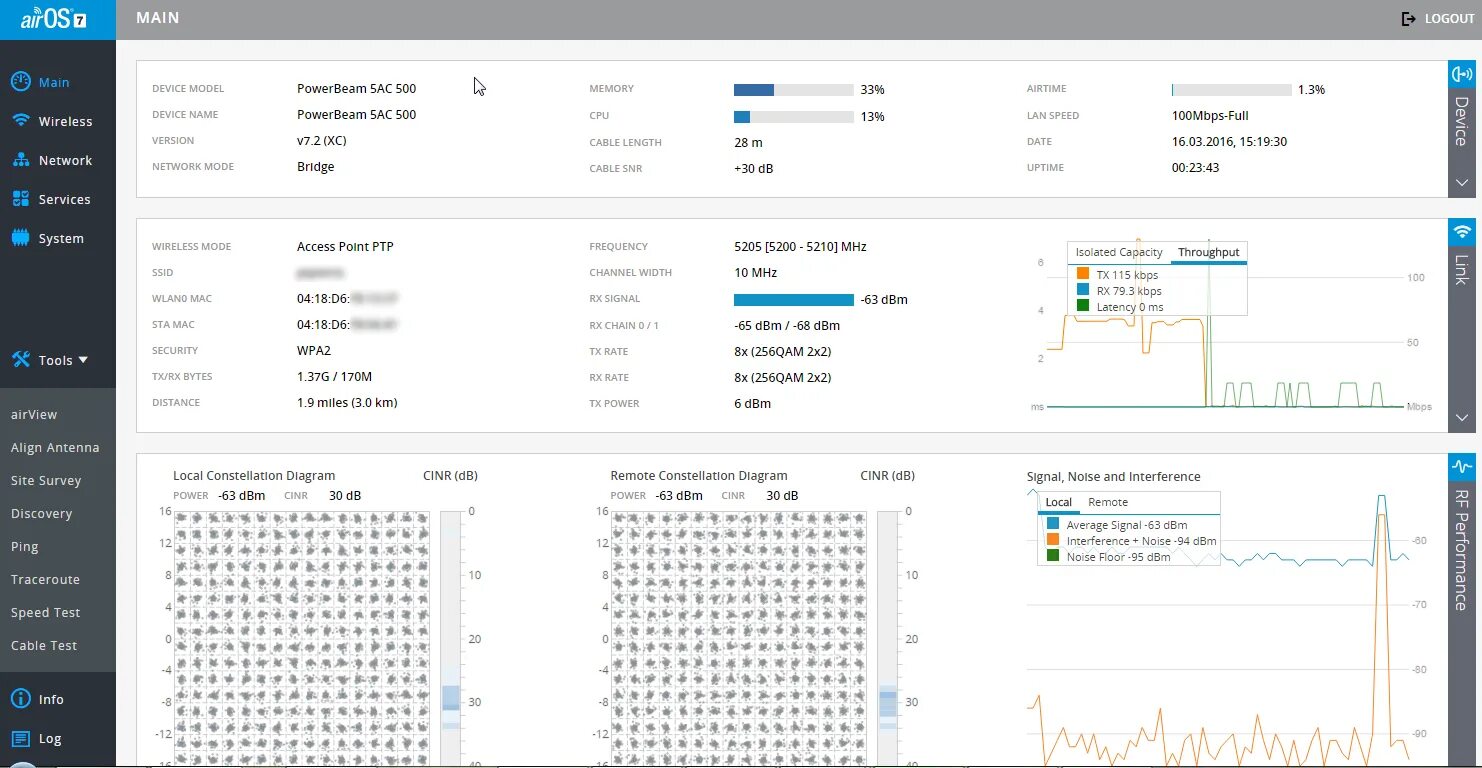Click the date 16.03.2016 value
This screenshot has width=1482, height=768.
(1229, 141)
